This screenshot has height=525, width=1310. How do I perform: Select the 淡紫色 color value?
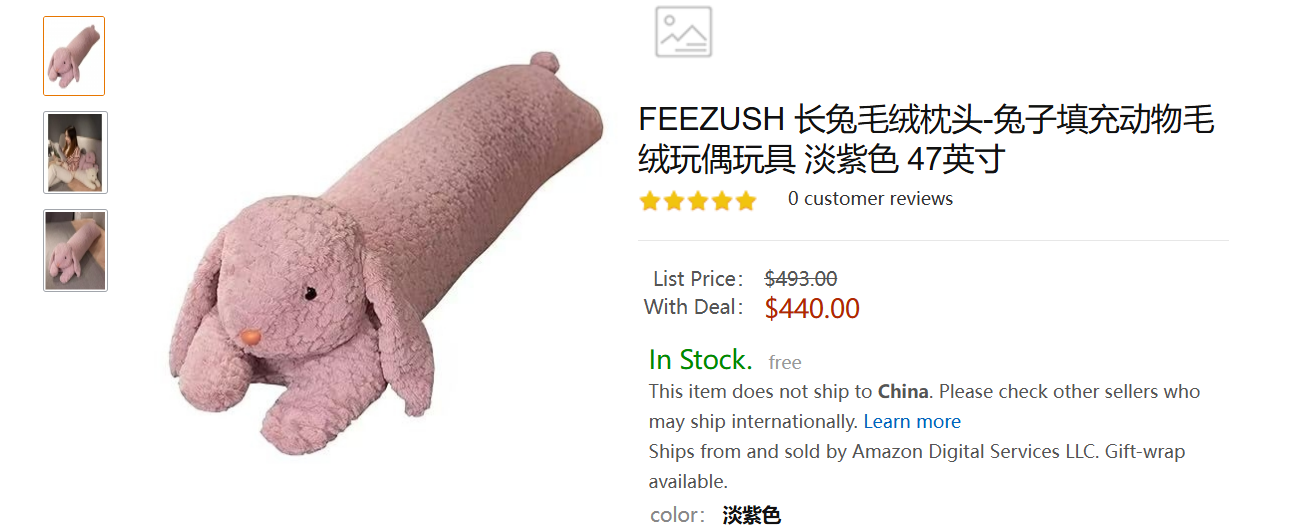751,515
